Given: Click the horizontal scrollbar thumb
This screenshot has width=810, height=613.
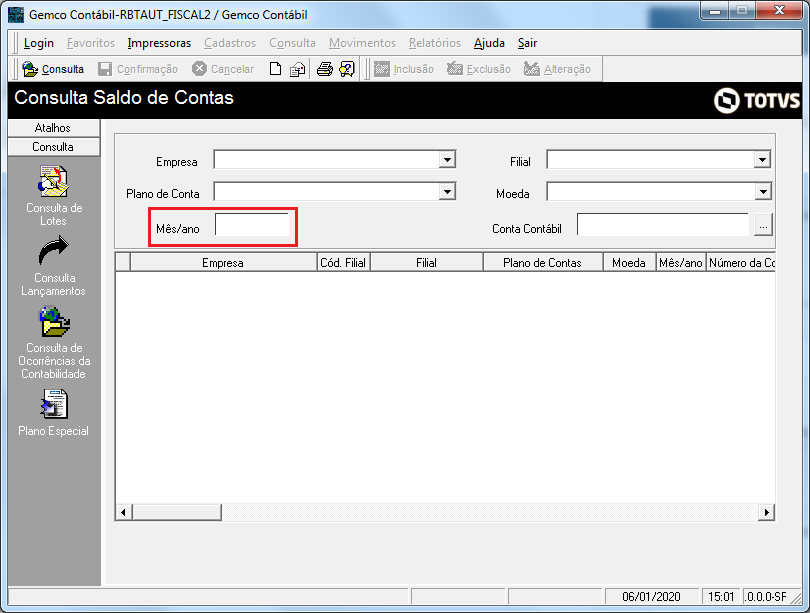Looking at the screenshot, I should (x=177, y=512).
